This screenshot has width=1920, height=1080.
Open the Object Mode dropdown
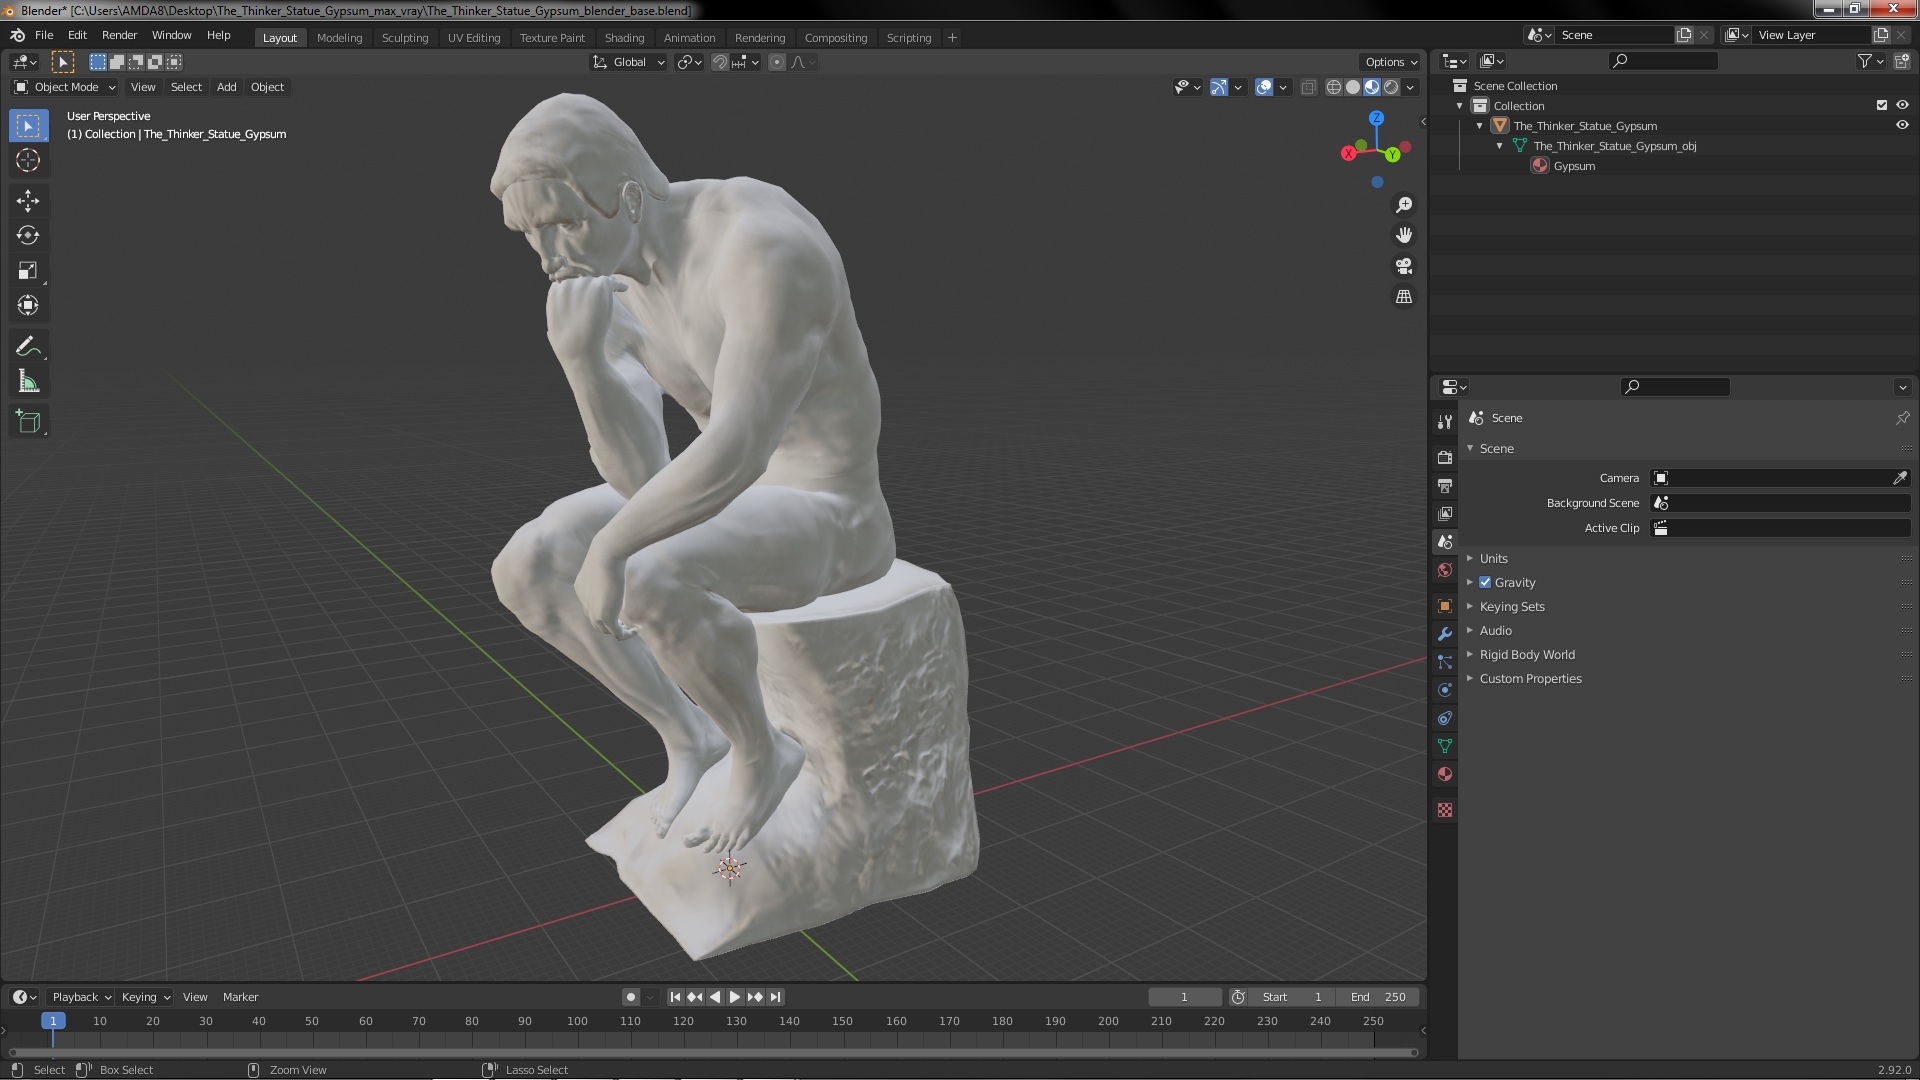[65, 87]
